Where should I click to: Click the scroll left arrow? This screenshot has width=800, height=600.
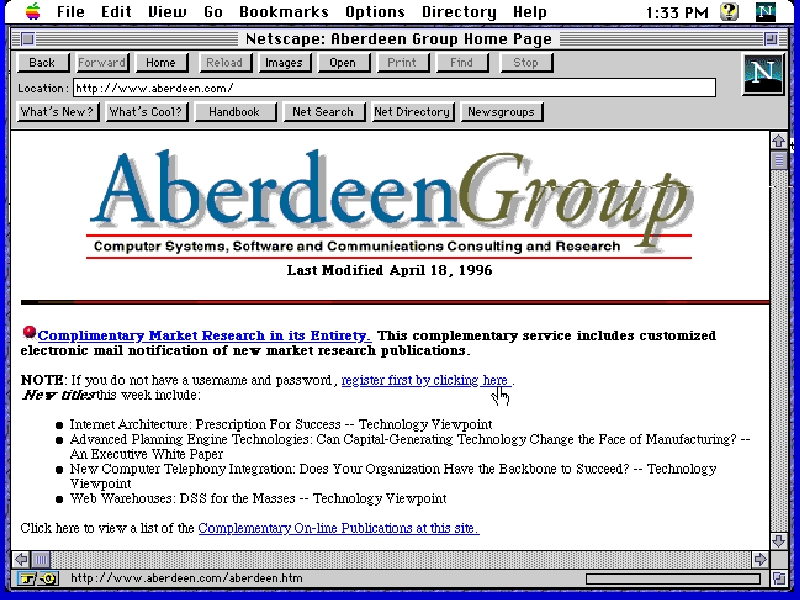[x=21, y=559]
